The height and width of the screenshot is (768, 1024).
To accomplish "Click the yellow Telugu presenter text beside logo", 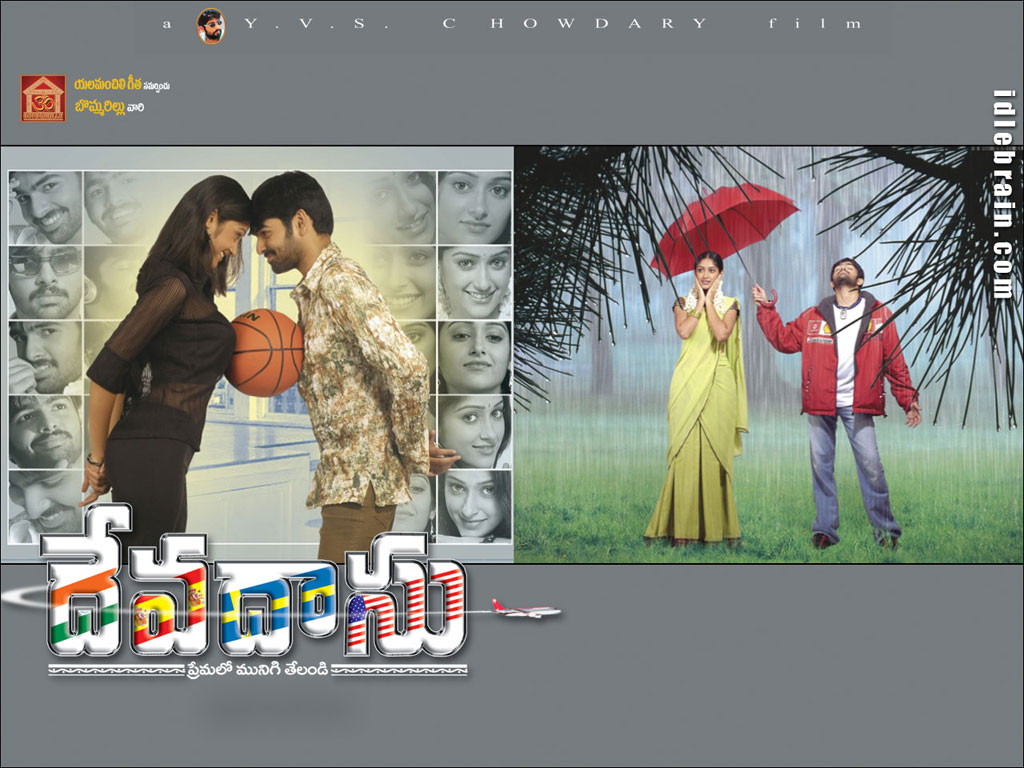I will coord(108,84).
